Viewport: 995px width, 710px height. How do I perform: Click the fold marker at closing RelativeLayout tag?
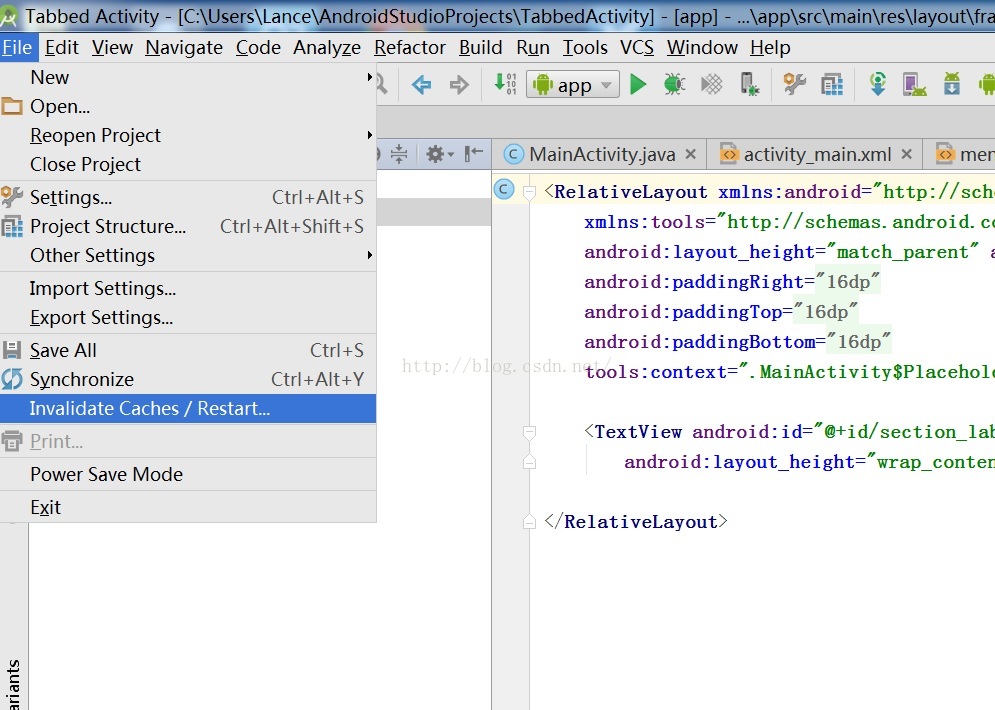[529, 522]
